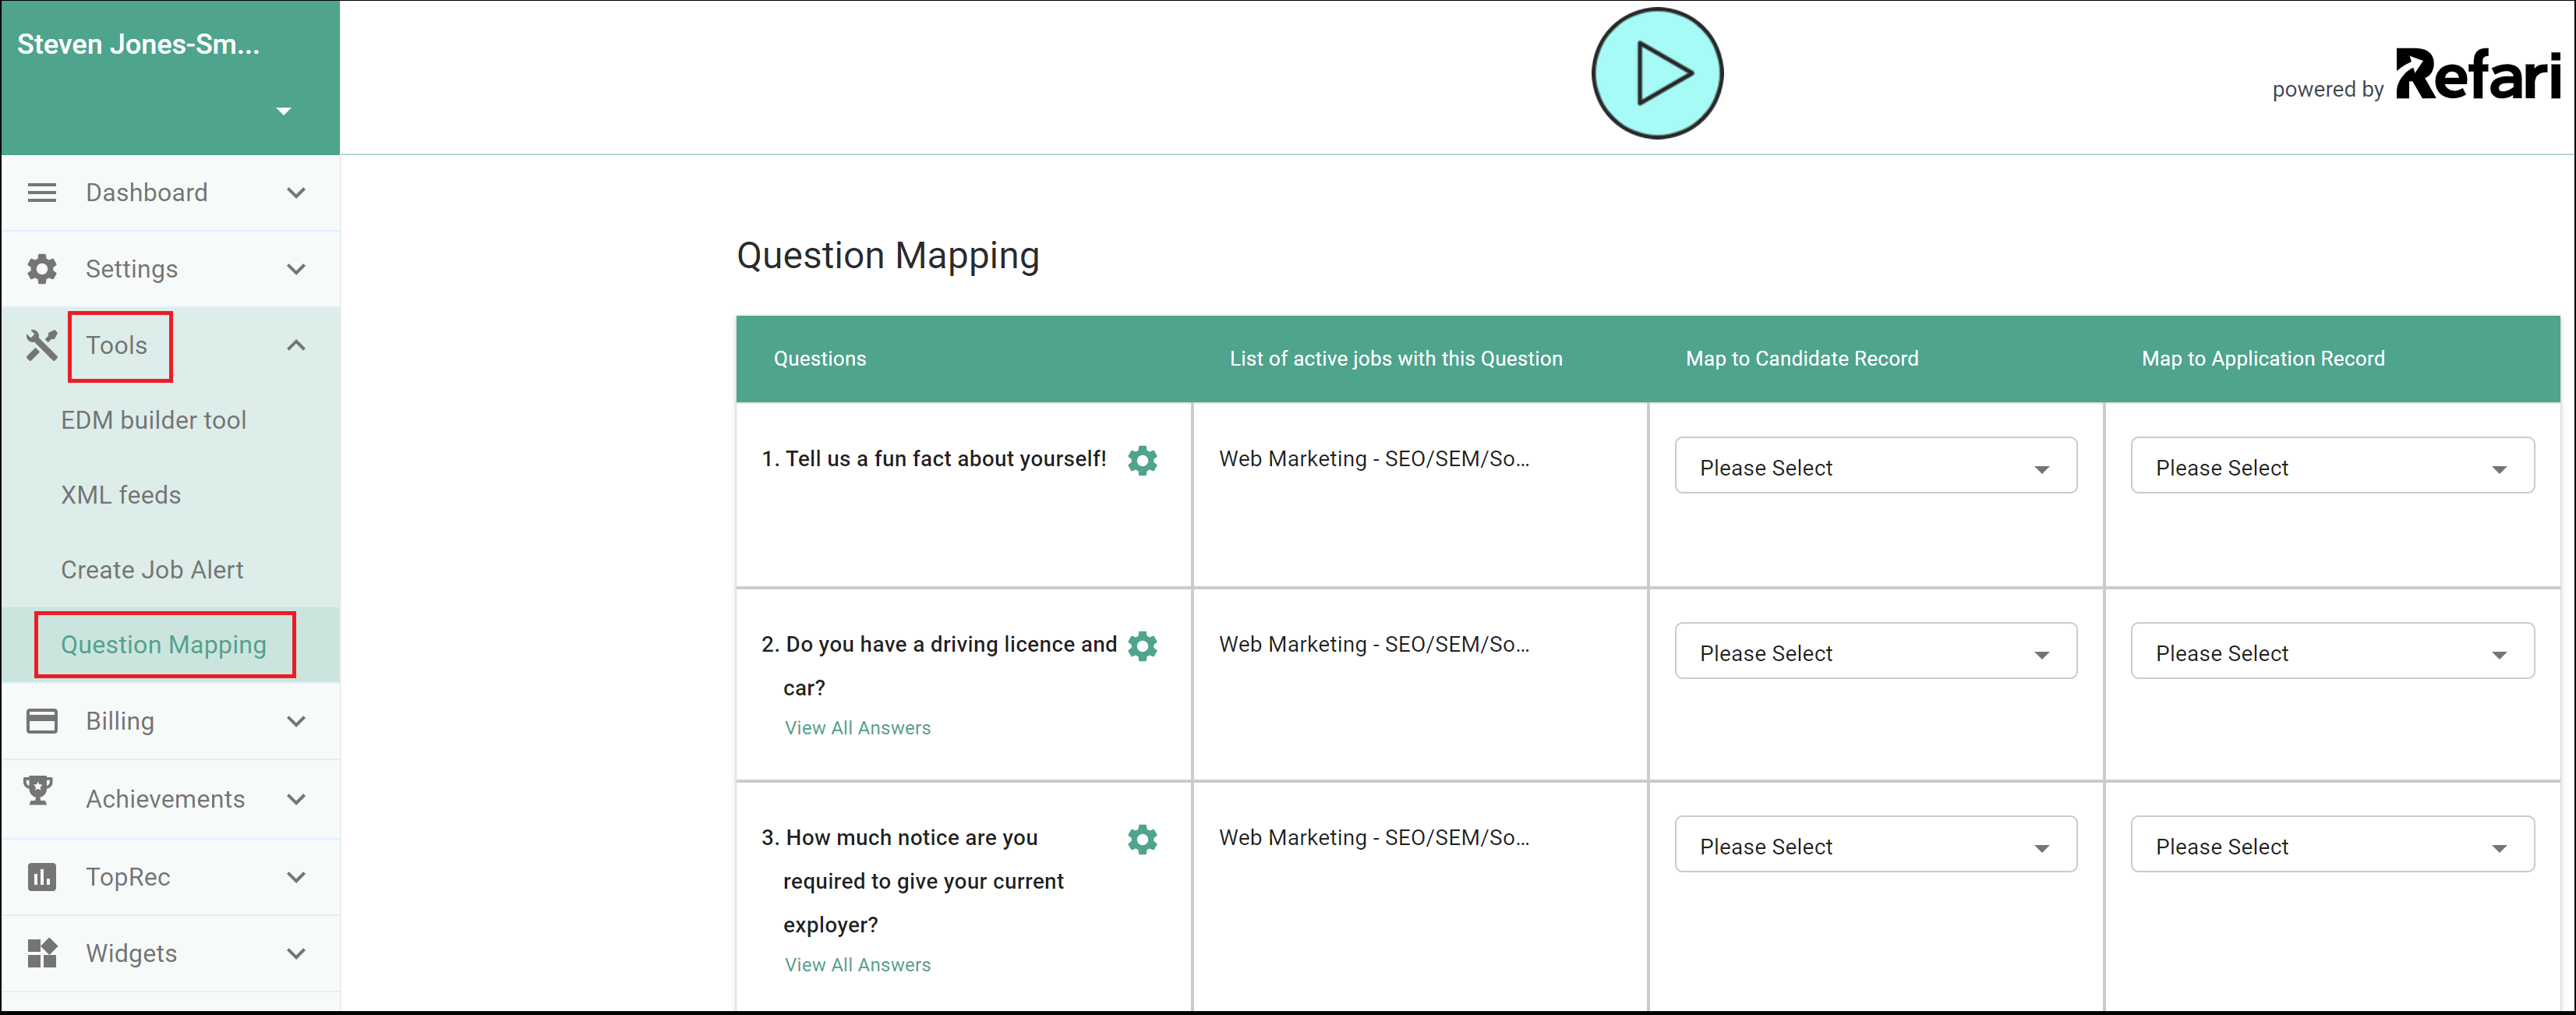The image size is (2576, 1015).
Task: Expand the user account dropdown arrow
Action: click(x=284, y=111)
